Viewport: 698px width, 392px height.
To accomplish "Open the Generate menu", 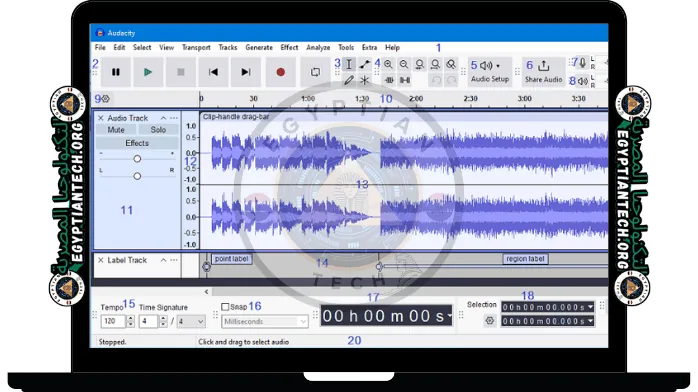I will pyautogui.click(x=259, y=47).
